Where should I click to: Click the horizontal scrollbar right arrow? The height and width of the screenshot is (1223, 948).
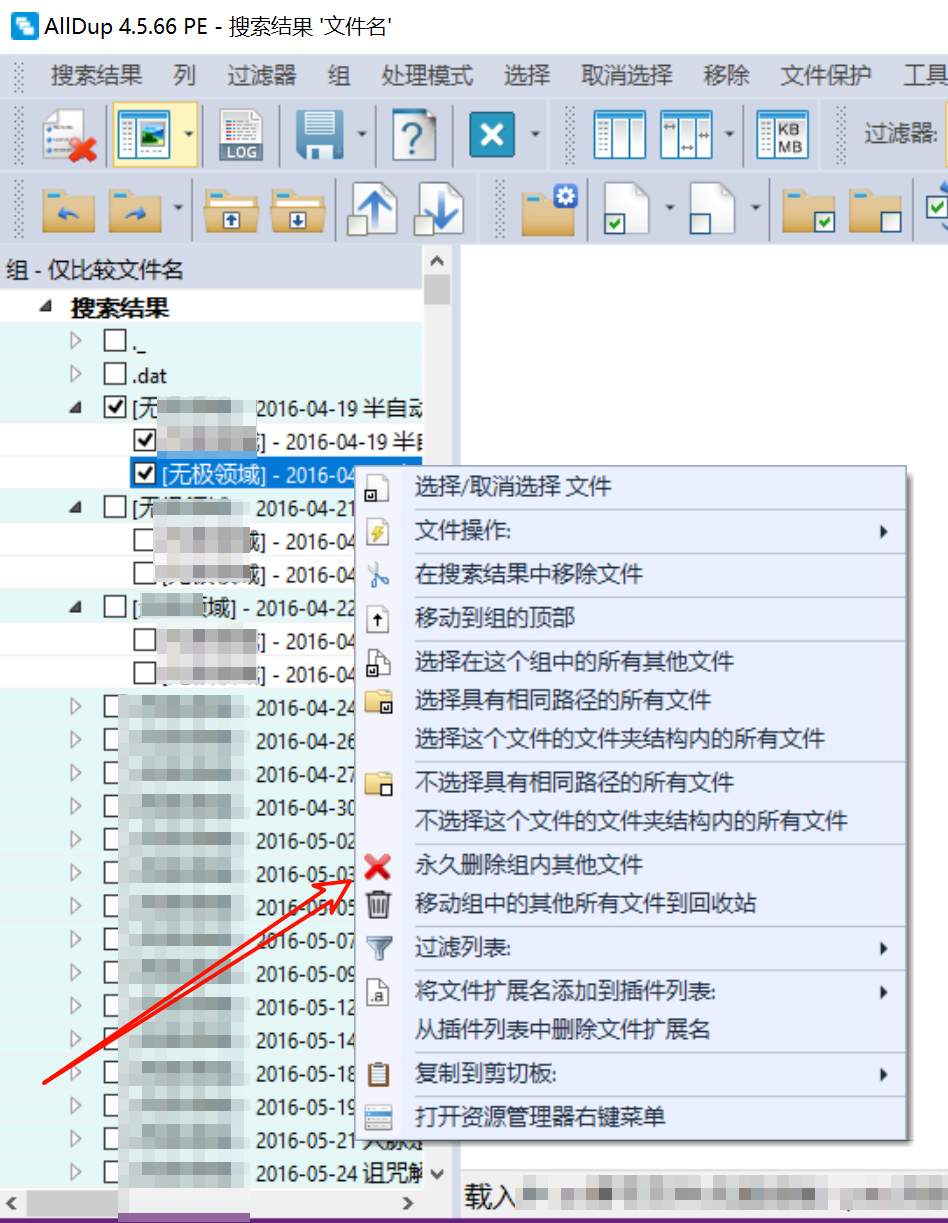pyautogui.click(x=409, y=1202)
